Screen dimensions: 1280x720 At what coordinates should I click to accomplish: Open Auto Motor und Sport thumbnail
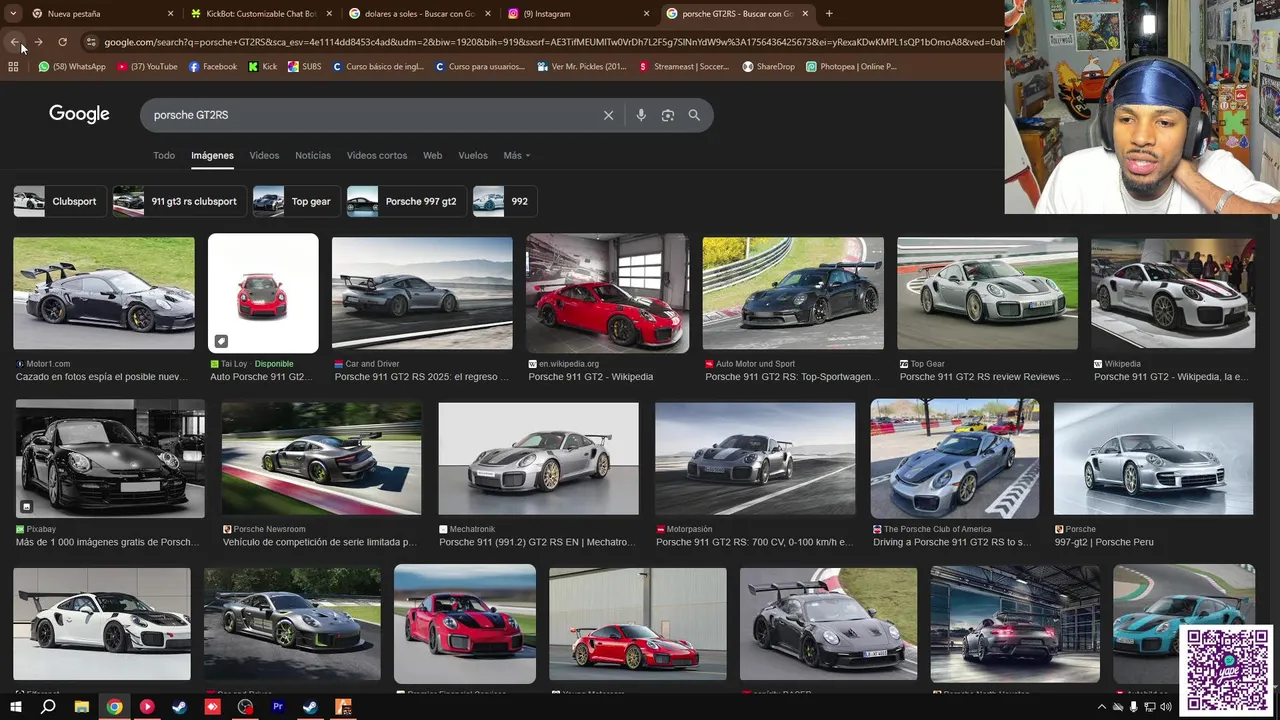(x=793, y=292)
